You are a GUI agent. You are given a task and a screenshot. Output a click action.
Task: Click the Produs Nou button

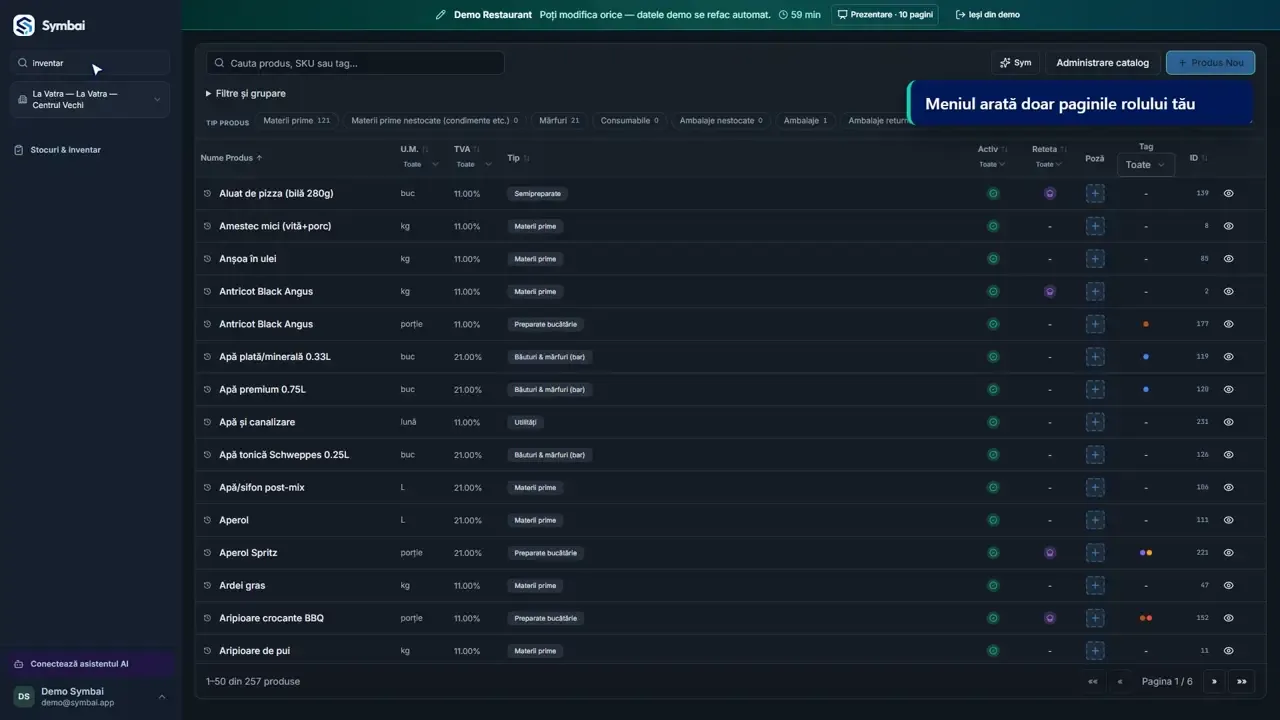[x=1210, y=63]
